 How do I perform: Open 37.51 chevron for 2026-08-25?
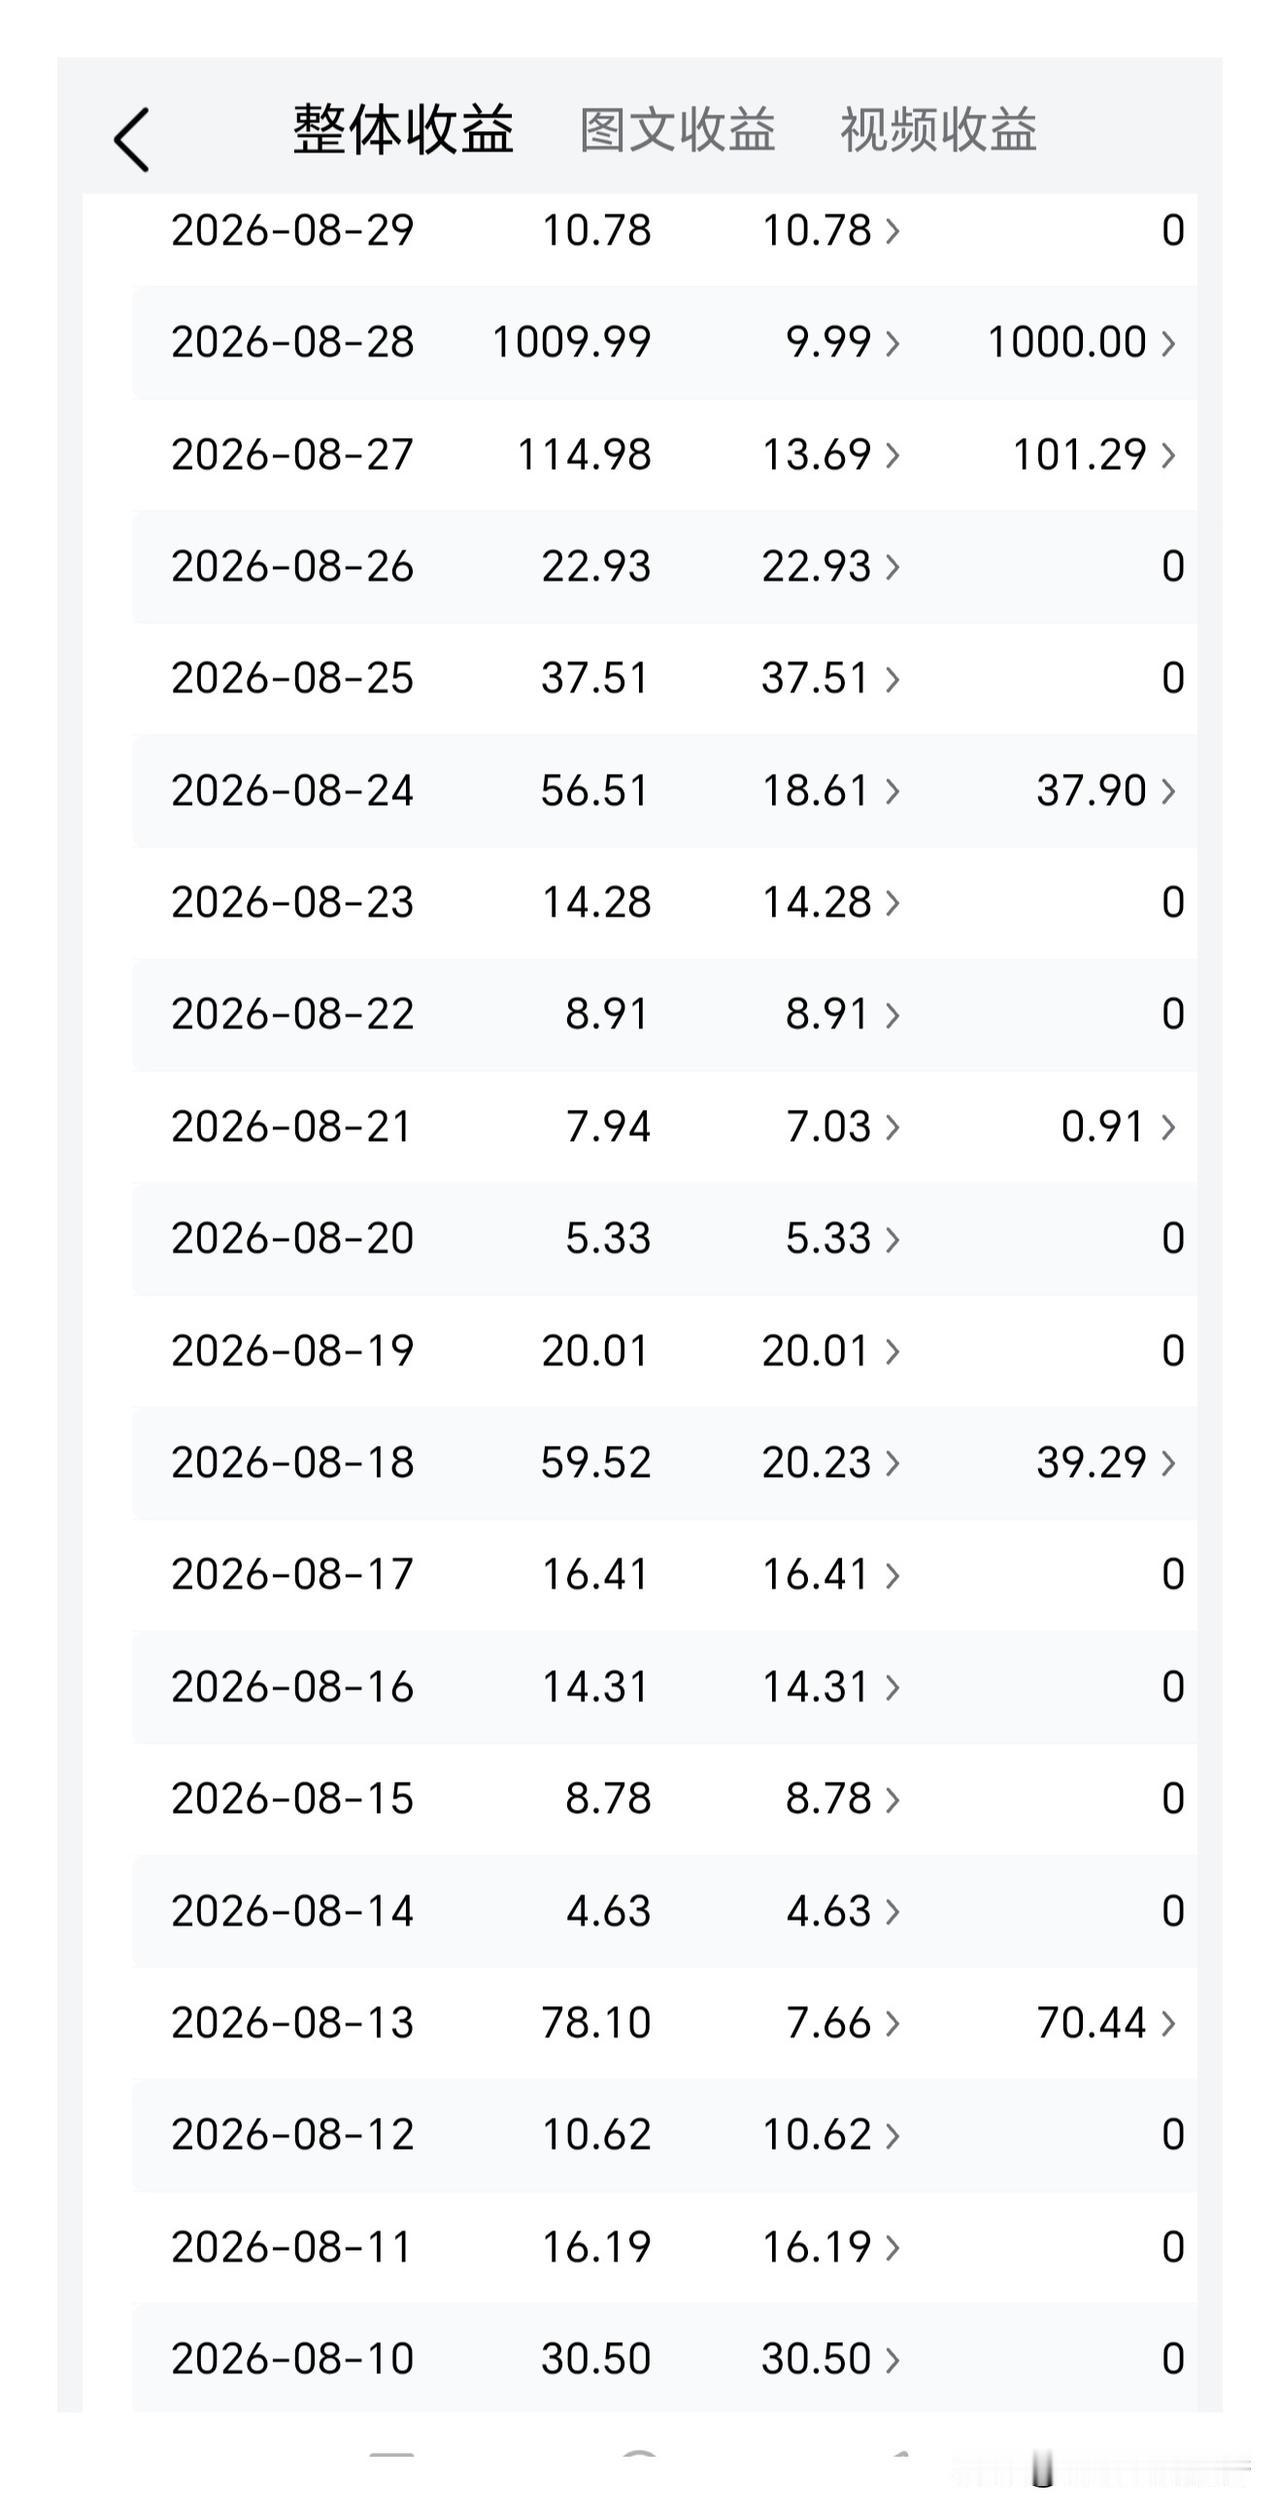(892, 679)
